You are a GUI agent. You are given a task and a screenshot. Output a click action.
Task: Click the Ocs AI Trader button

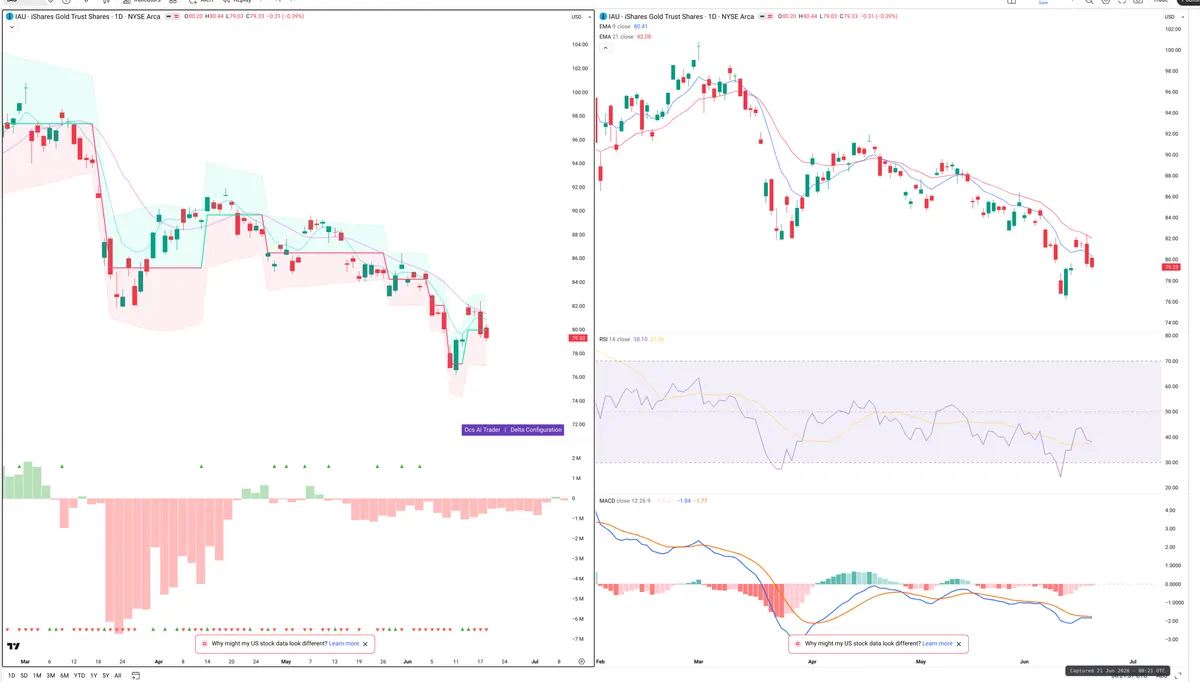(x=482, y=430)
